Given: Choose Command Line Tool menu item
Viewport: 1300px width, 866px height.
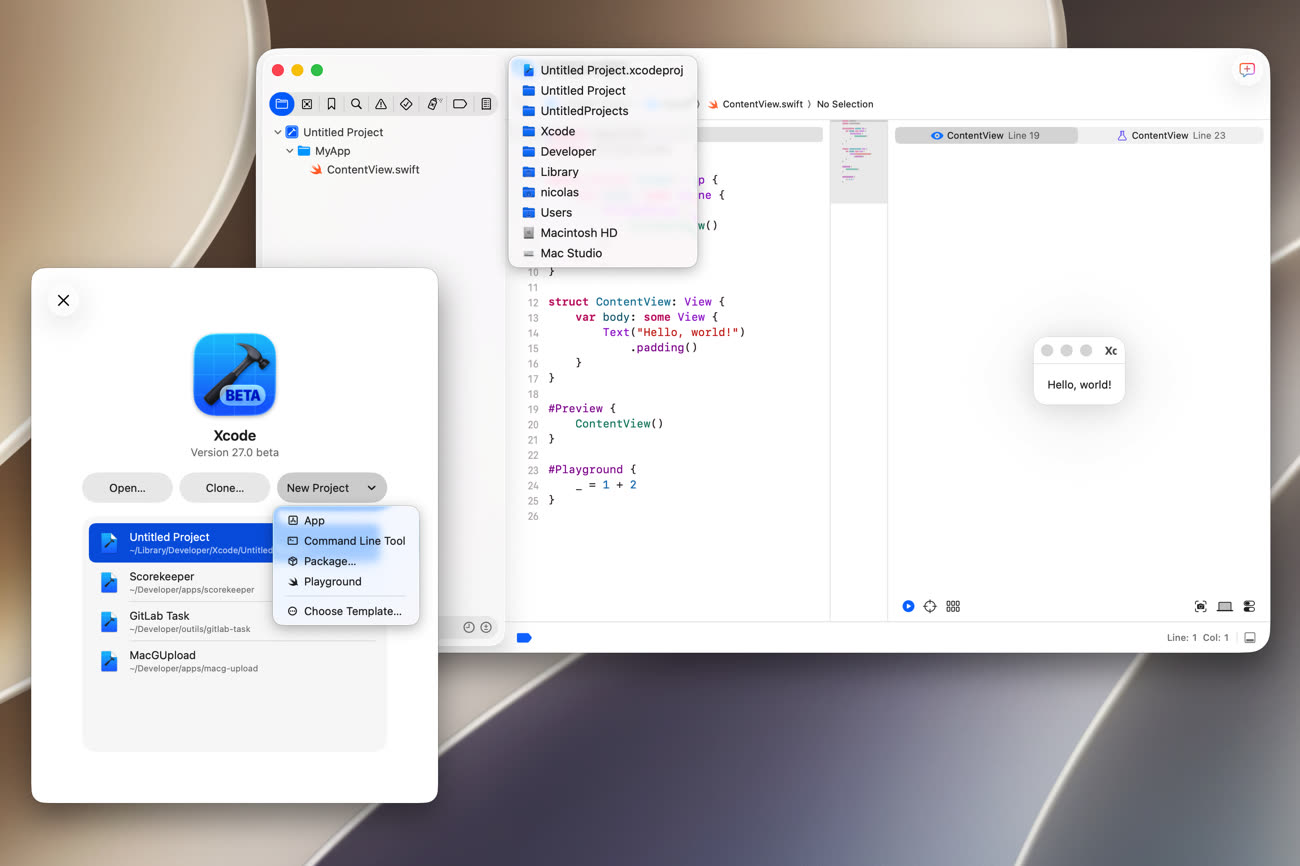Looking at the screenshot, I should click(x=346, y=541).
